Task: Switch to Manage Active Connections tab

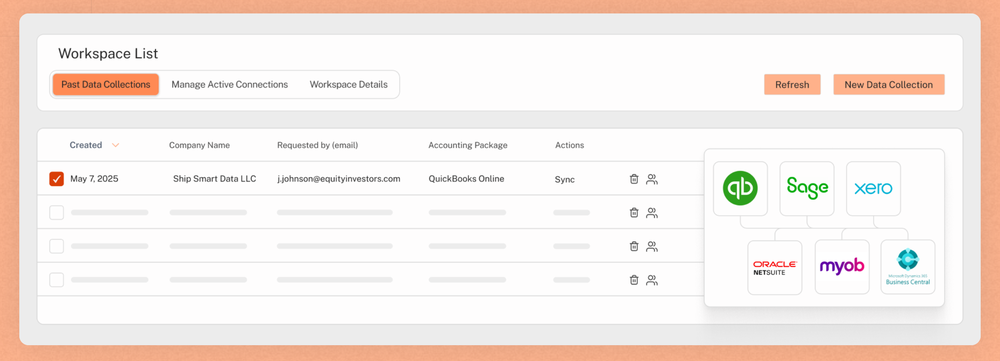Action: click(230, 85)
